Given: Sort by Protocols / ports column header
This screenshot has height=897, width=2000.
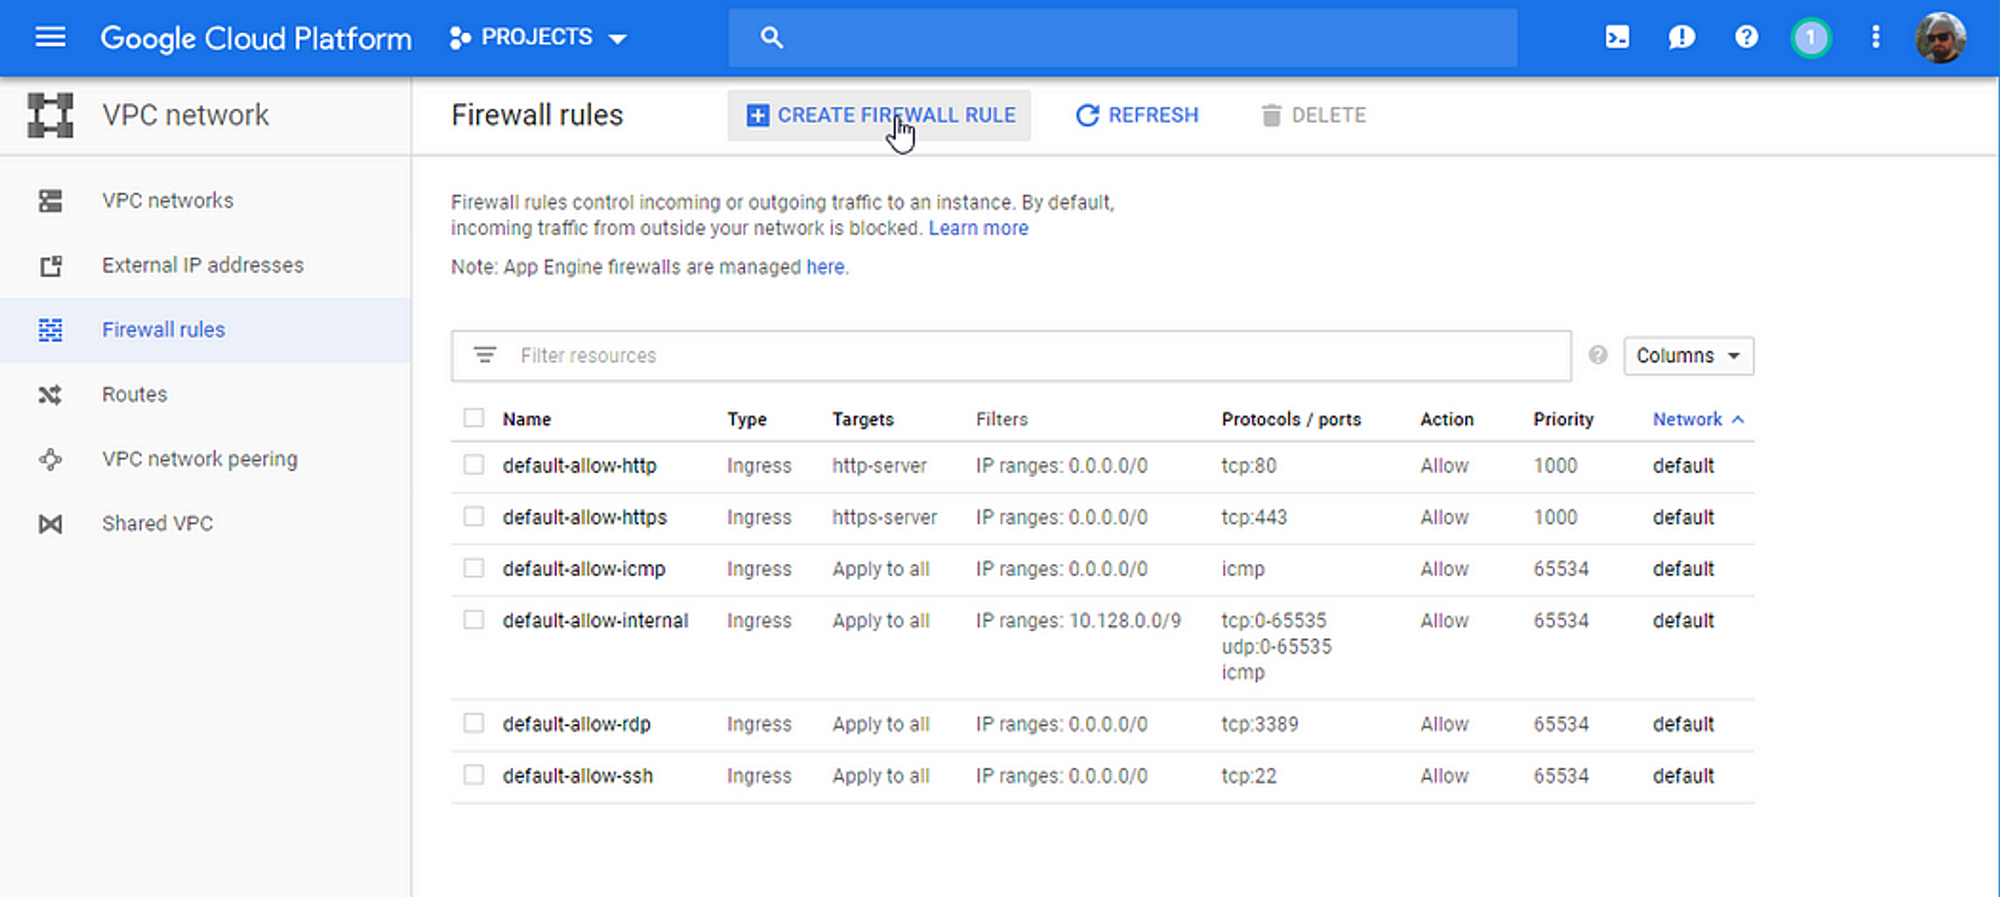Looking at the screenshot, I should [x=1291, y=419].
